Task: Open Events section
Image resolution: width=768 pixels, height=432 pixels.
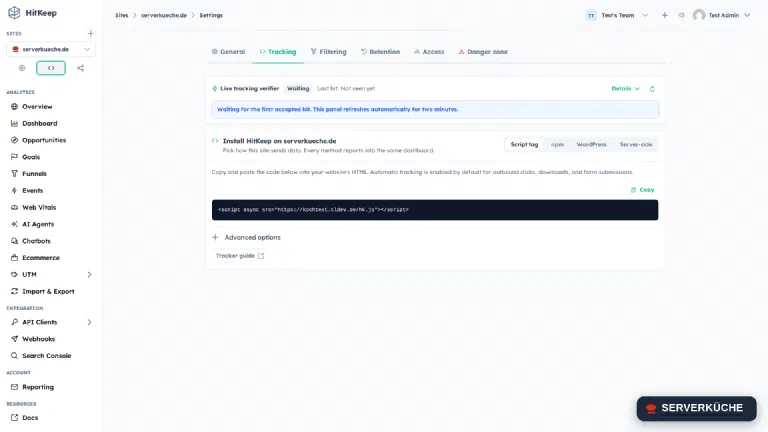Action: (x=32, y=191)
